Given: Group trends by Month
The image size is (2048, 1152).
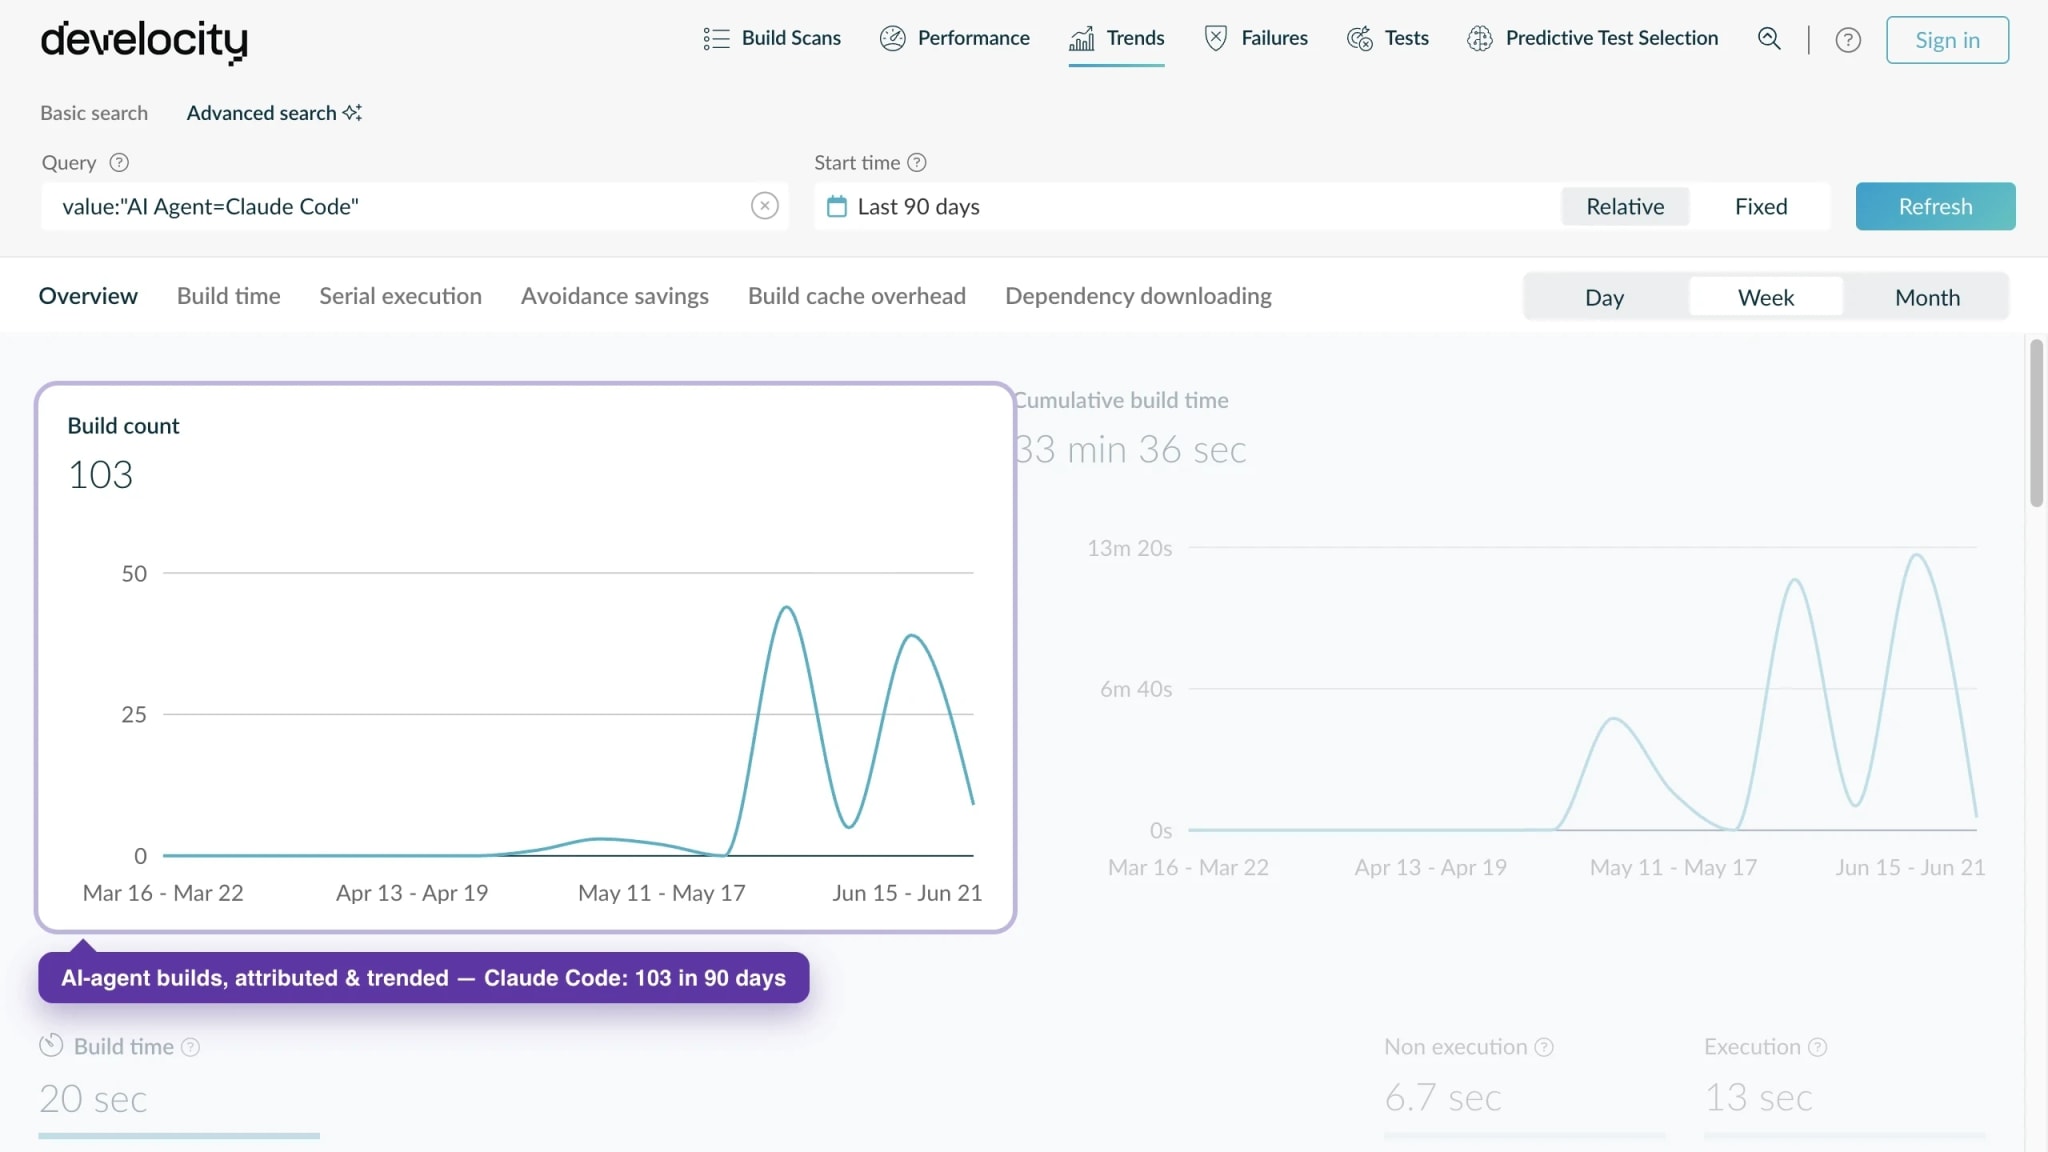Looking at the screenshot, I should (1927, 297).
